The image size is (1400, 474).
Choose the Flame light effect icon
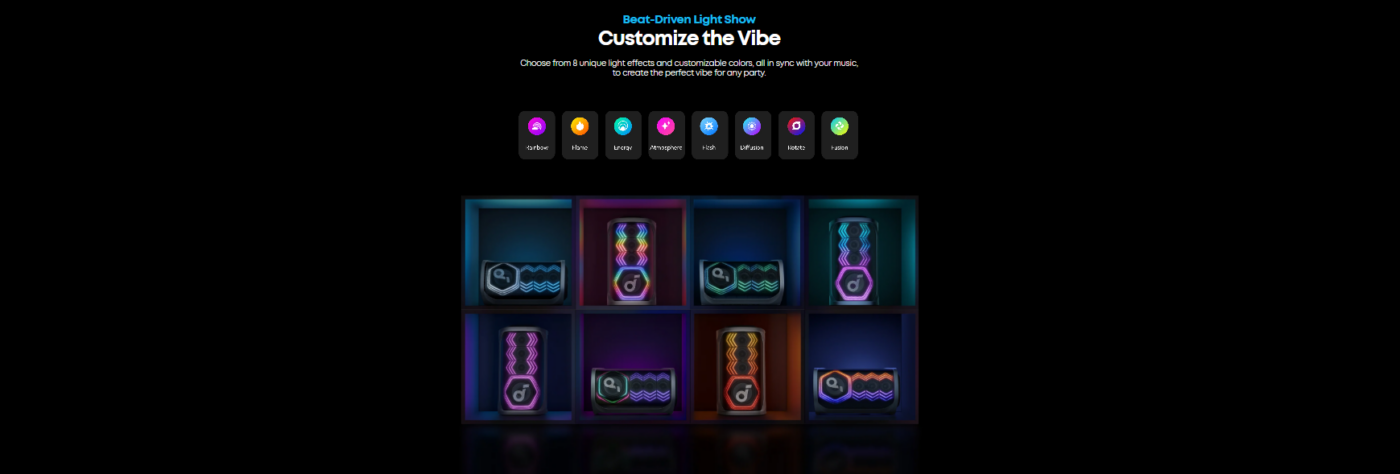click(x=579, y=126)
